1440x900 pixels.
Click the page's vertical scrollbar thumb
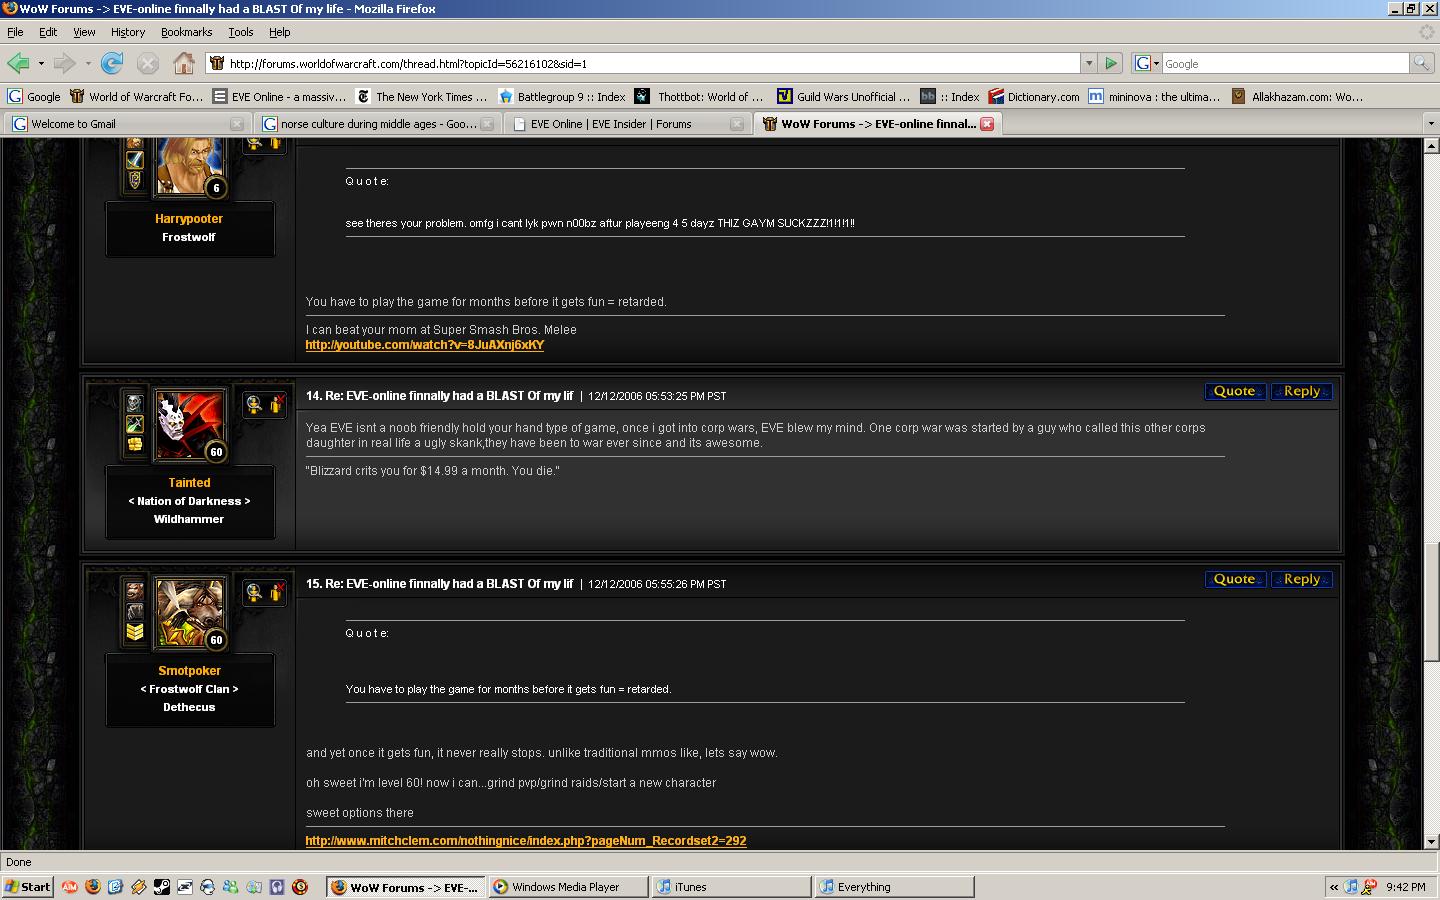pyautogui.click(x=1430, y=602)
